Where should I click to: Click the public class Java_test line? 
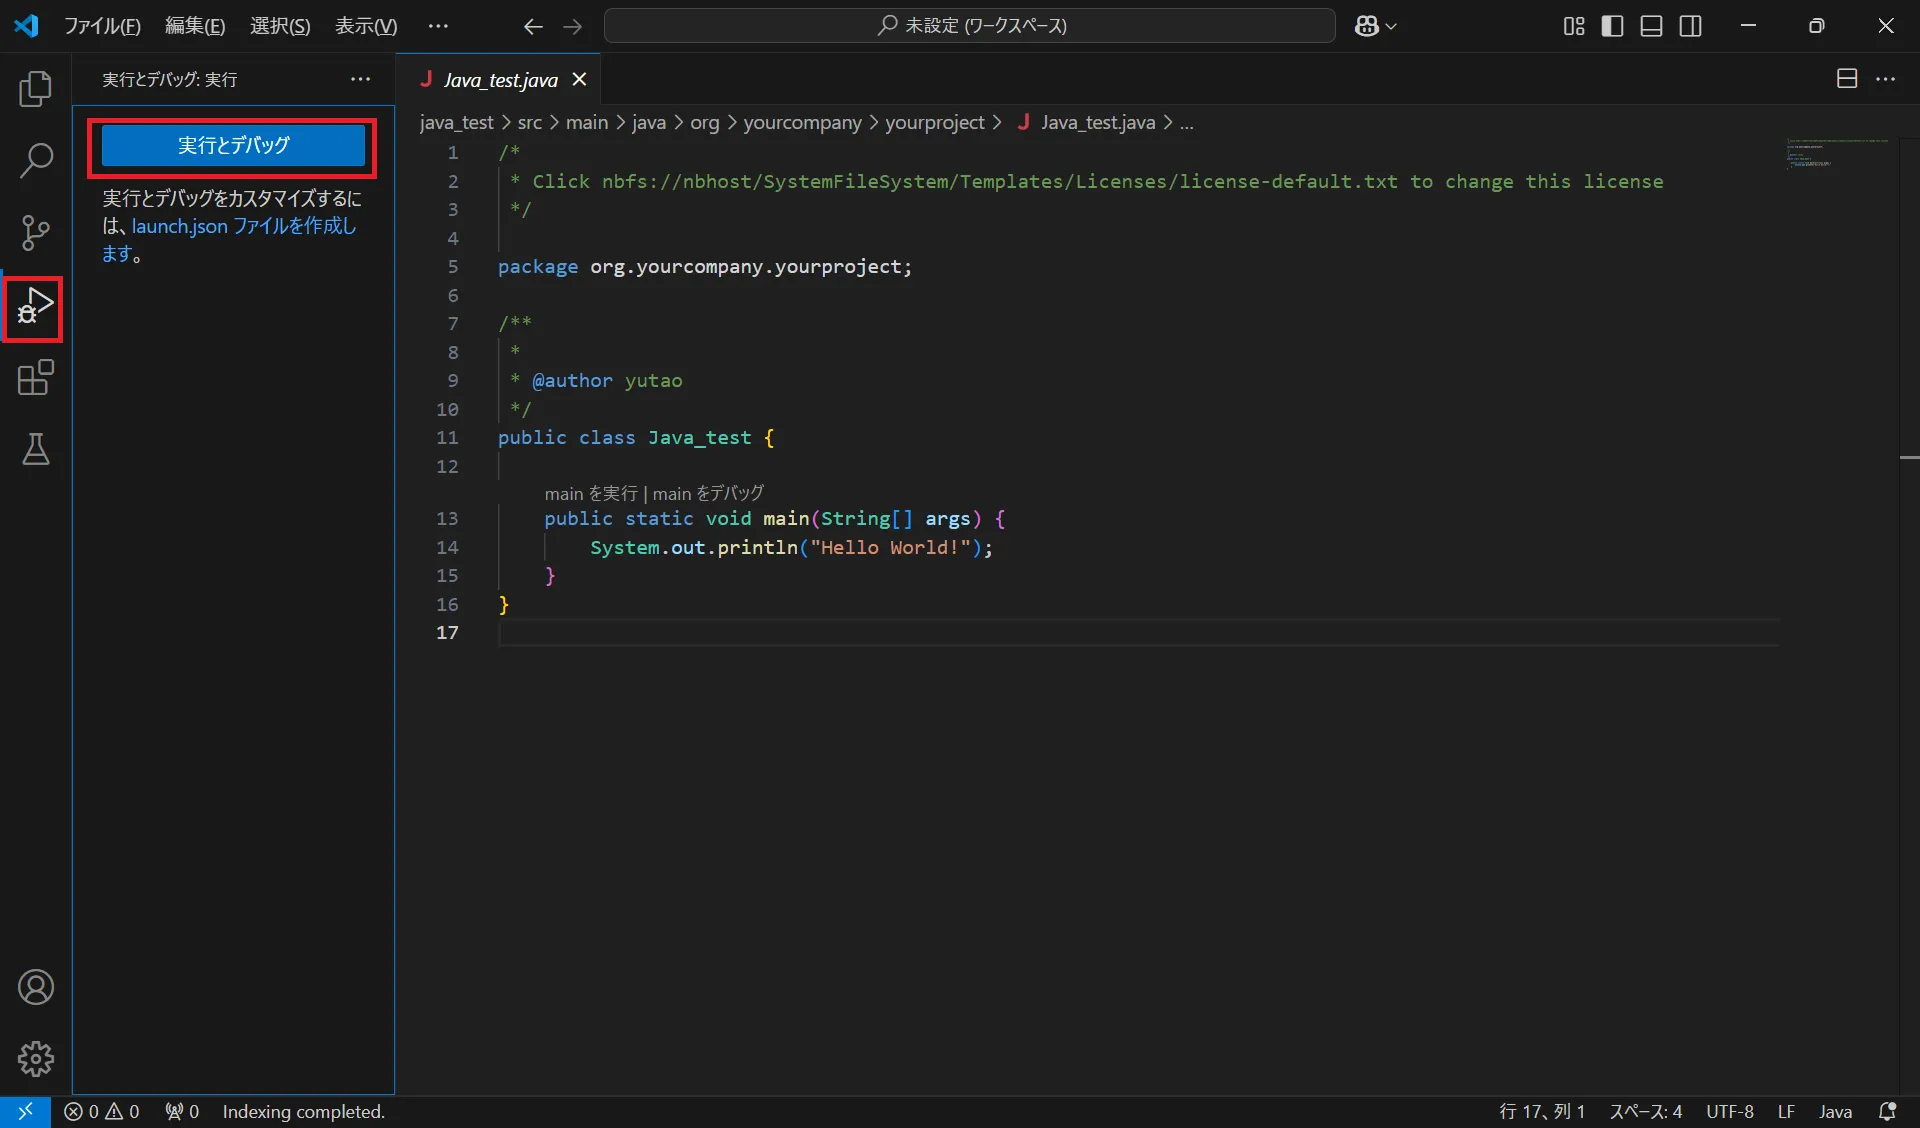click(x=636, y=437)
